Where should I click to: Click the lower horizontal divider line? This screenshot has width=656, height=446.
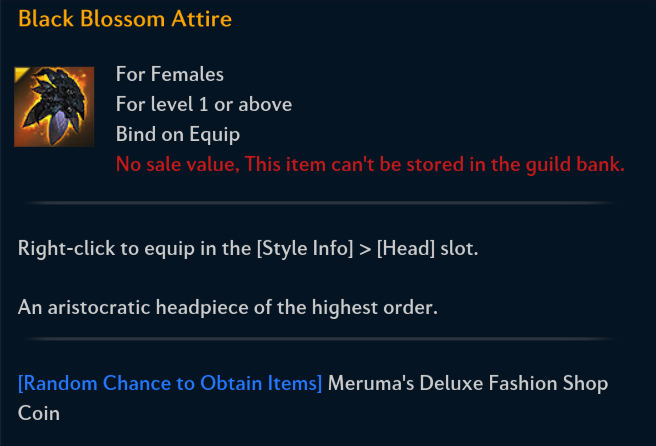tap(320, 341)
